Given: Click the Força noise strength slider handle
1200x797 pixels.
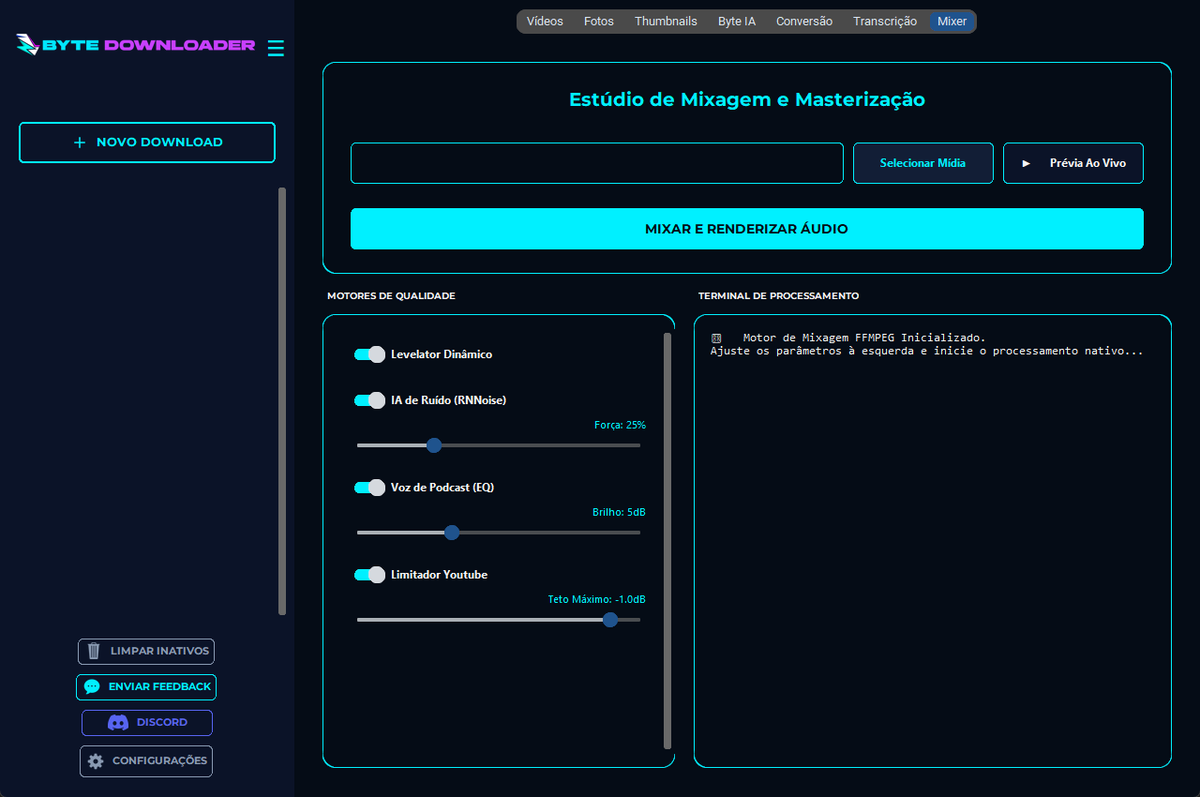Looking at the screenshot, I should [x=434, y=445].
